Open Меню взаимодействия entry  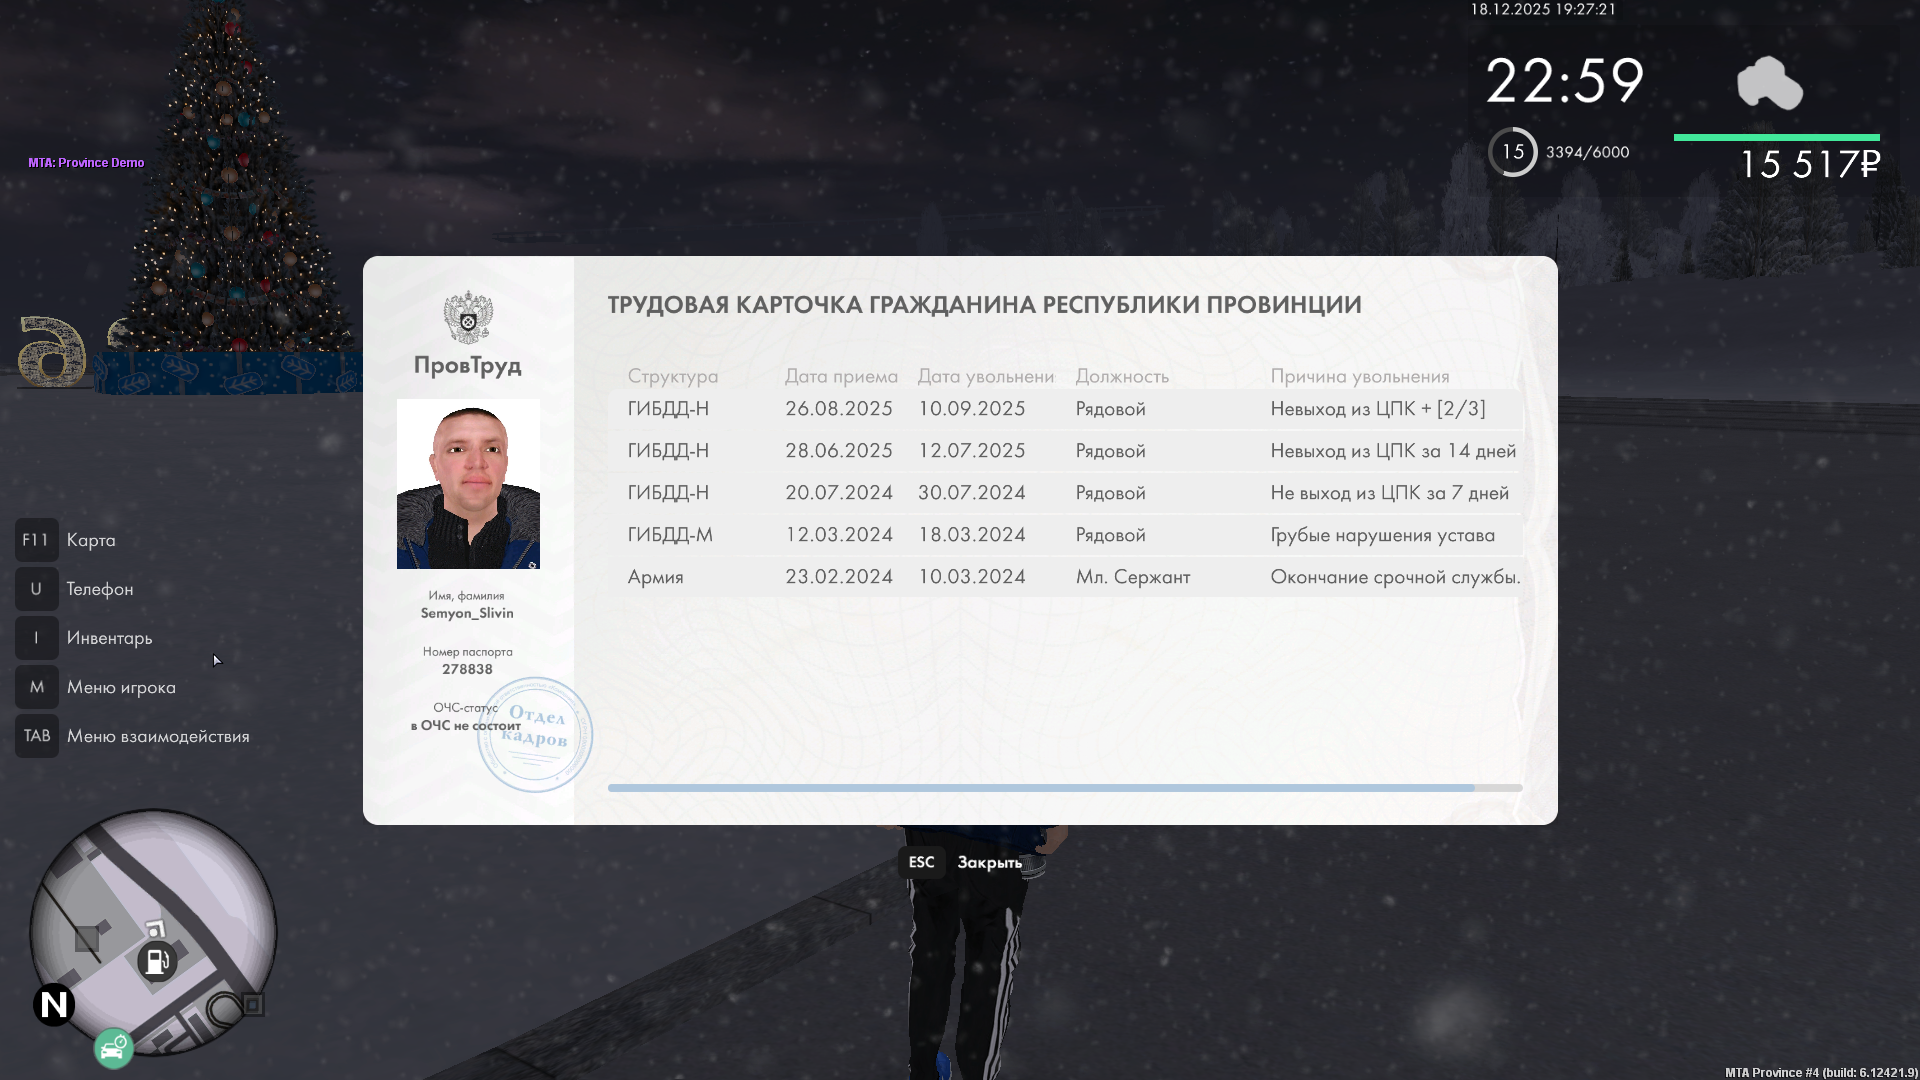click(x=158, y=736)
